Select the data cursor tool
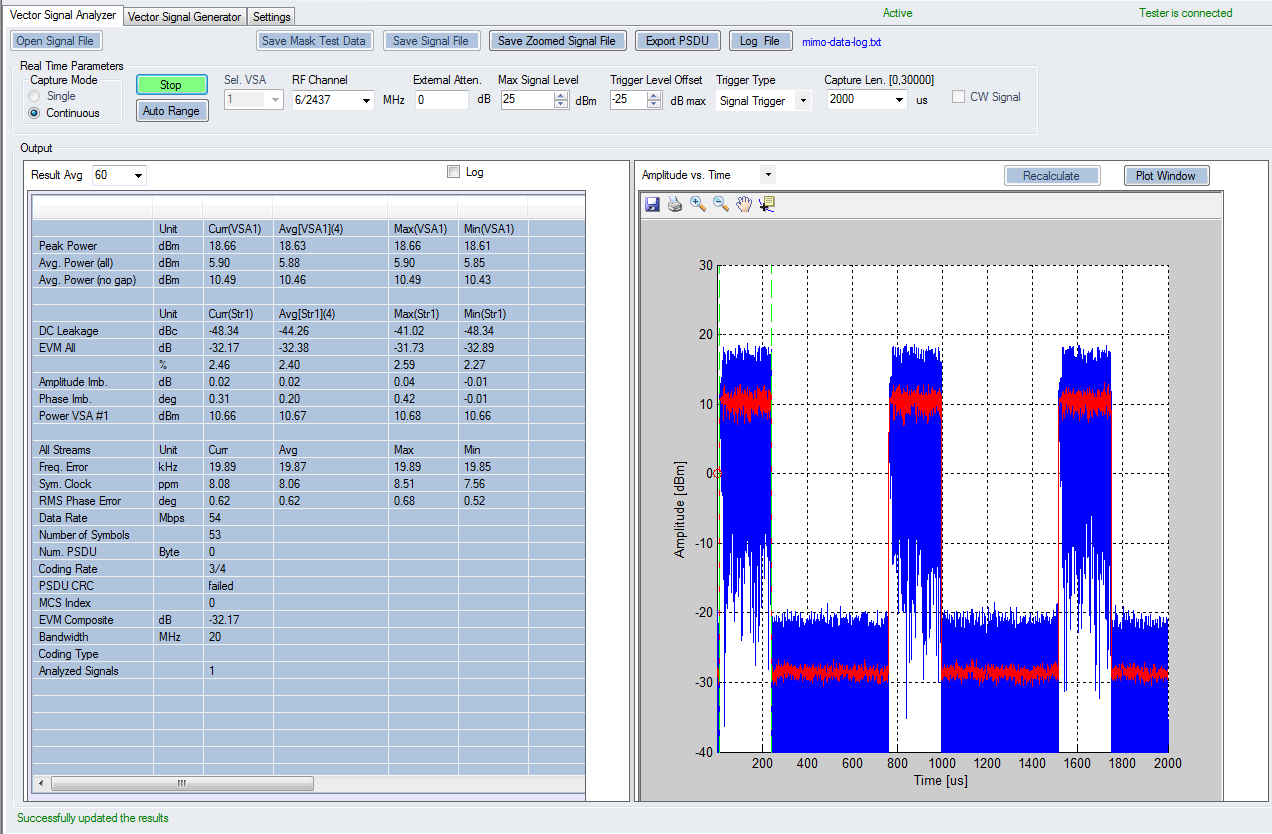Viewport: 1272px width, 834px height. (x=767, y=204)
